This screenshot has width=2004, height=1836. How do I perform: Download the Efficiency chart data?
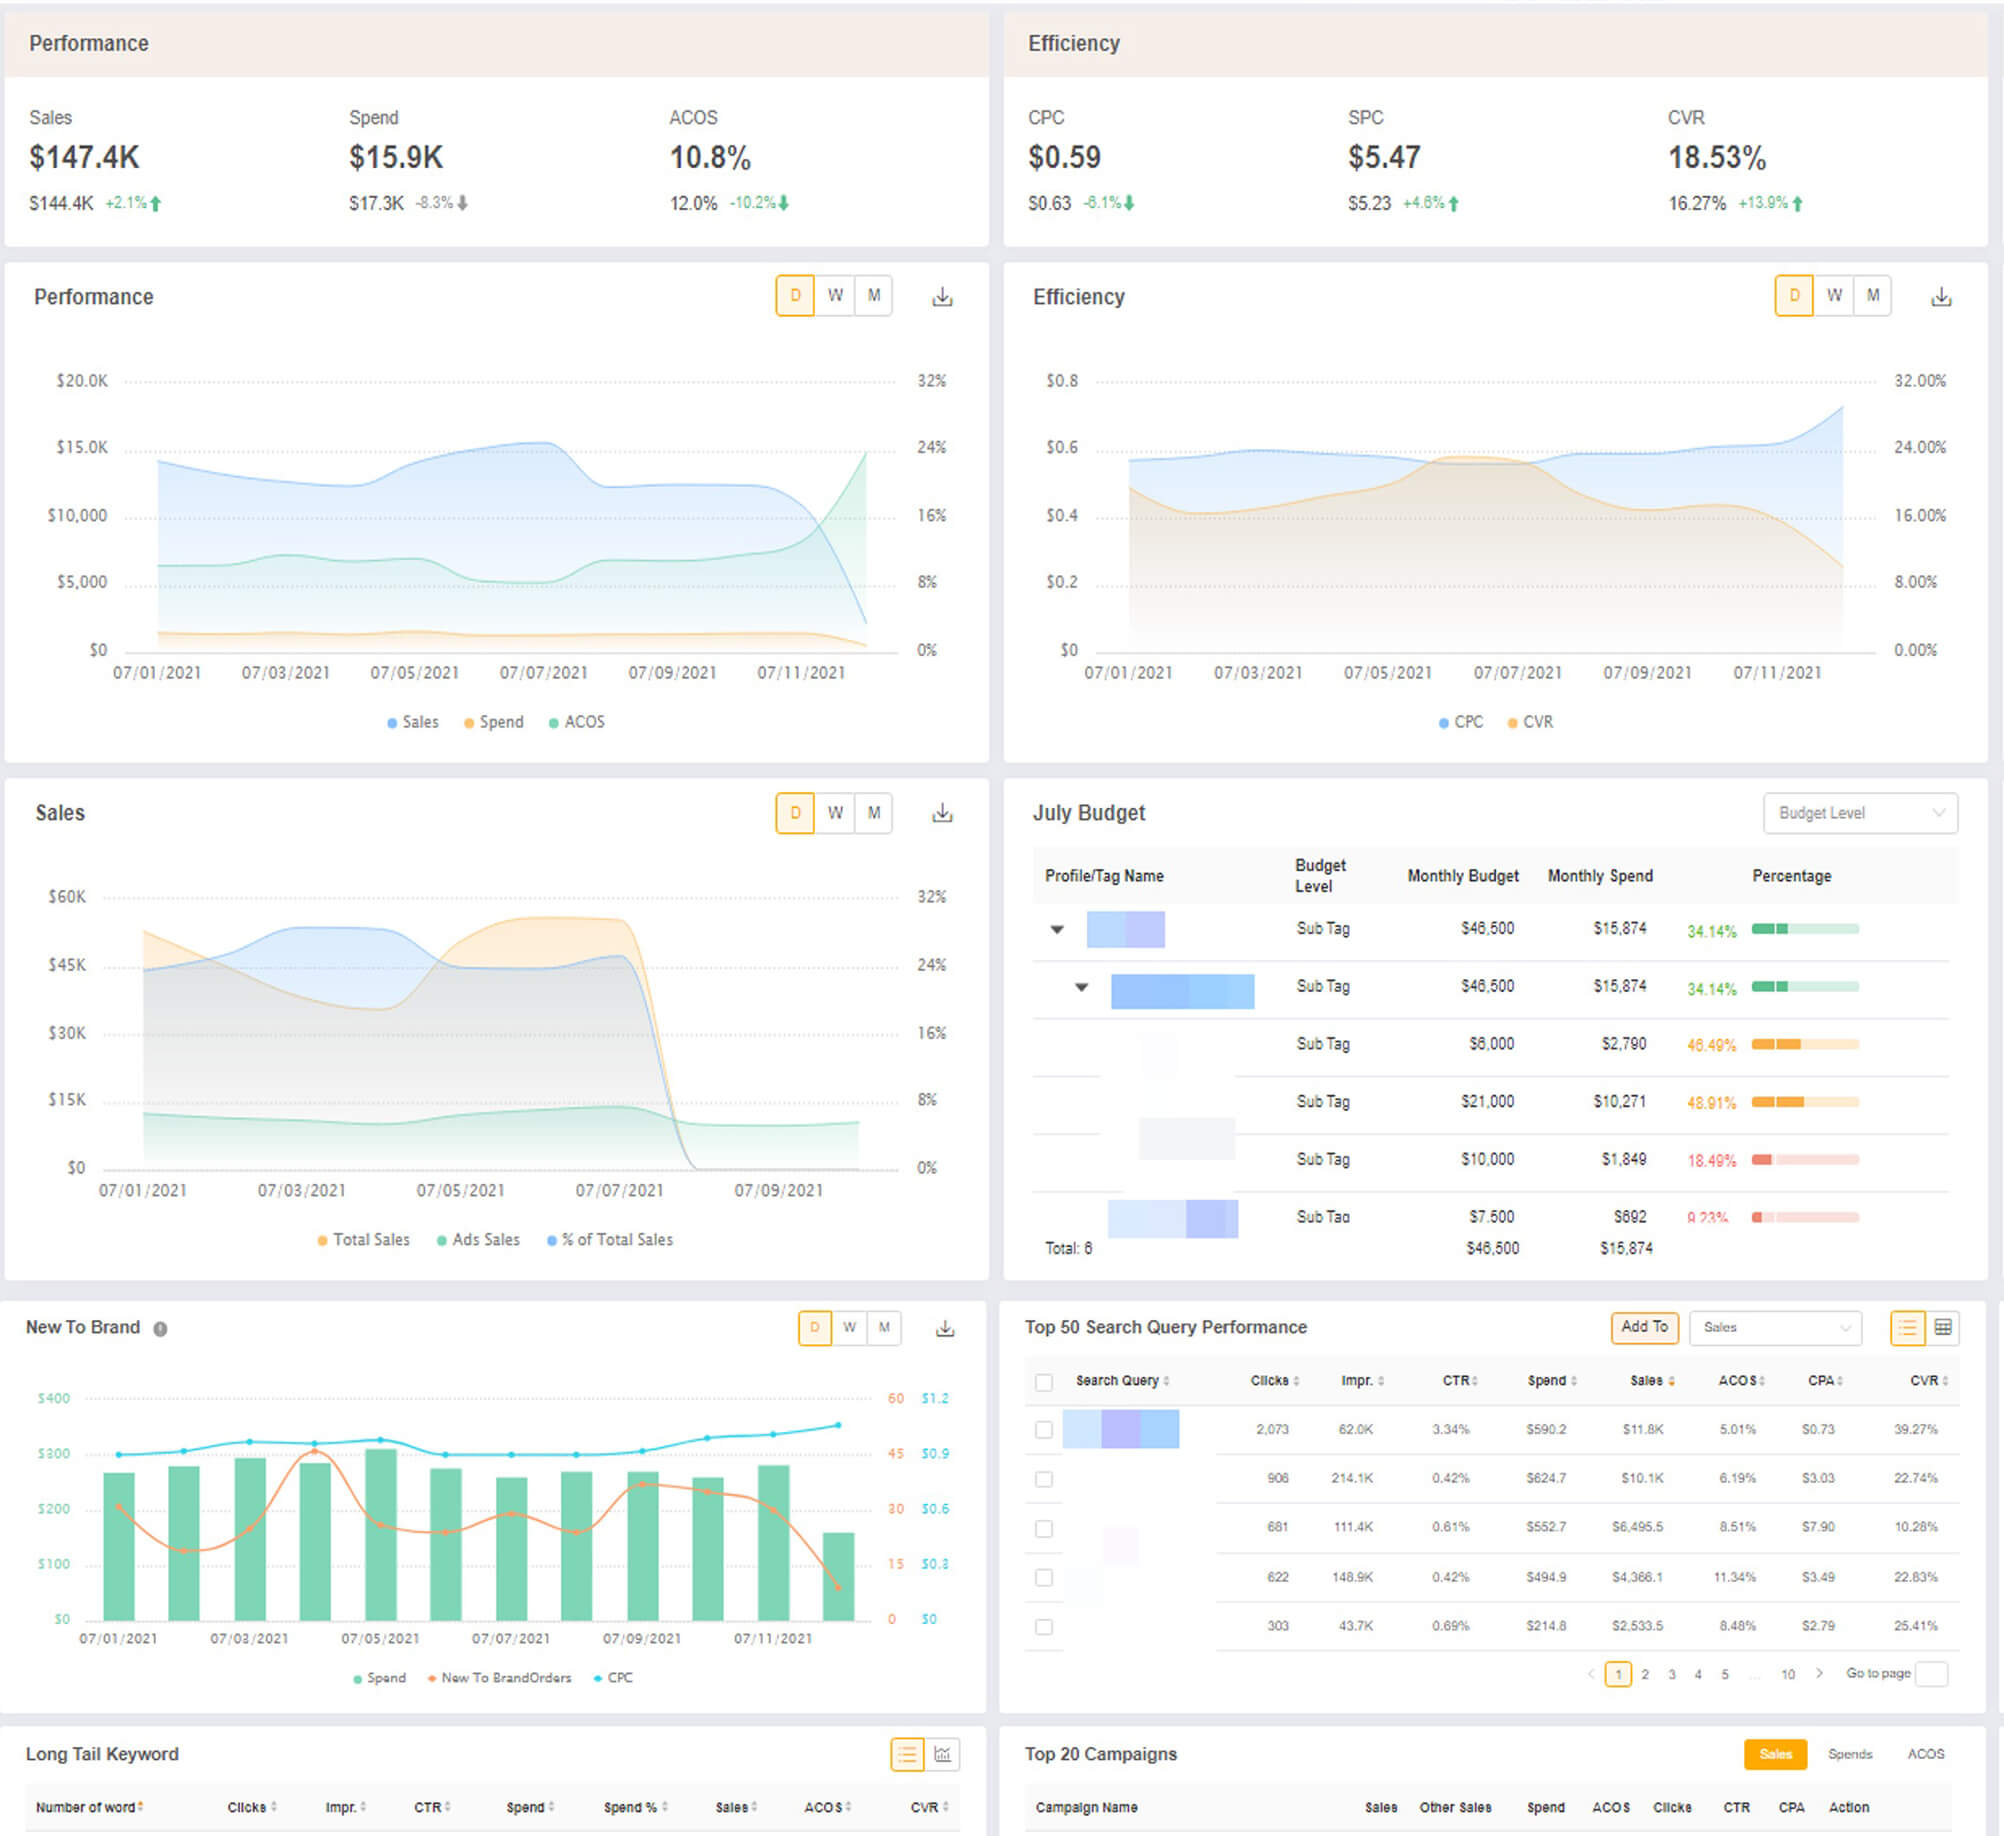click(1940, 297)
